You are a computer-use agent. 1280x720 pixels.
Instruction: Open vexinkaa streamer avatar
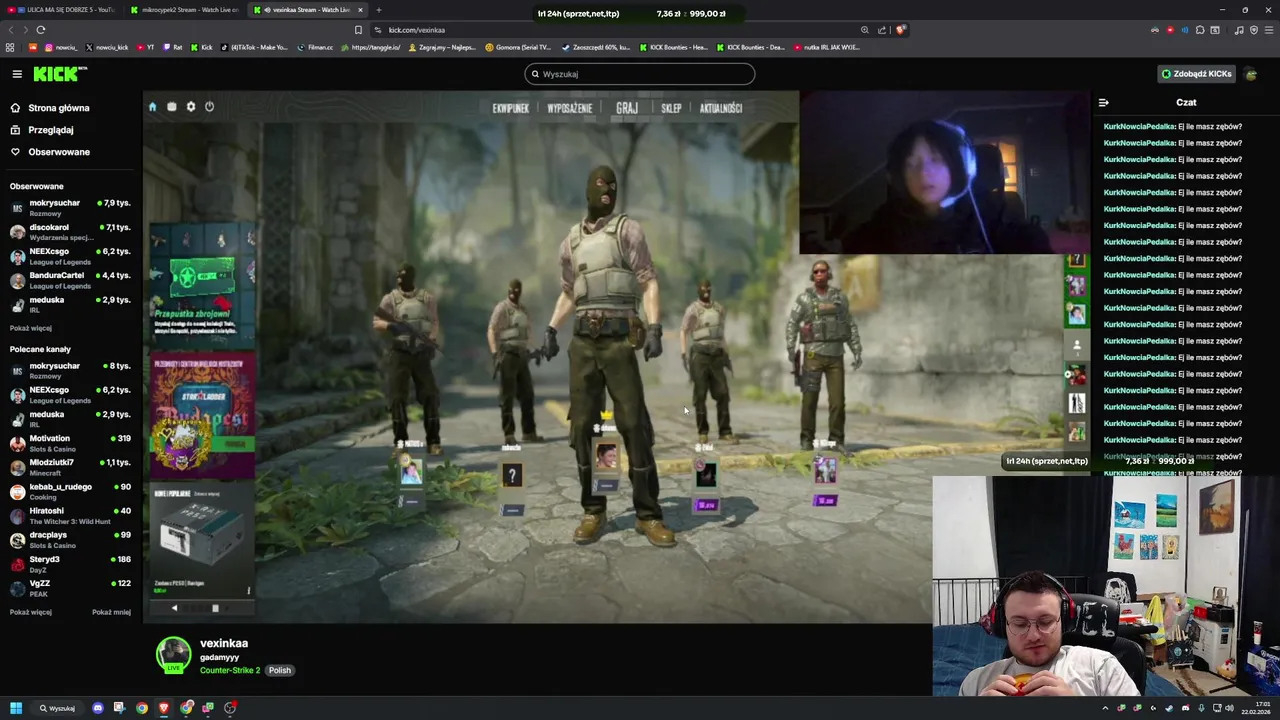pos(173,655)
